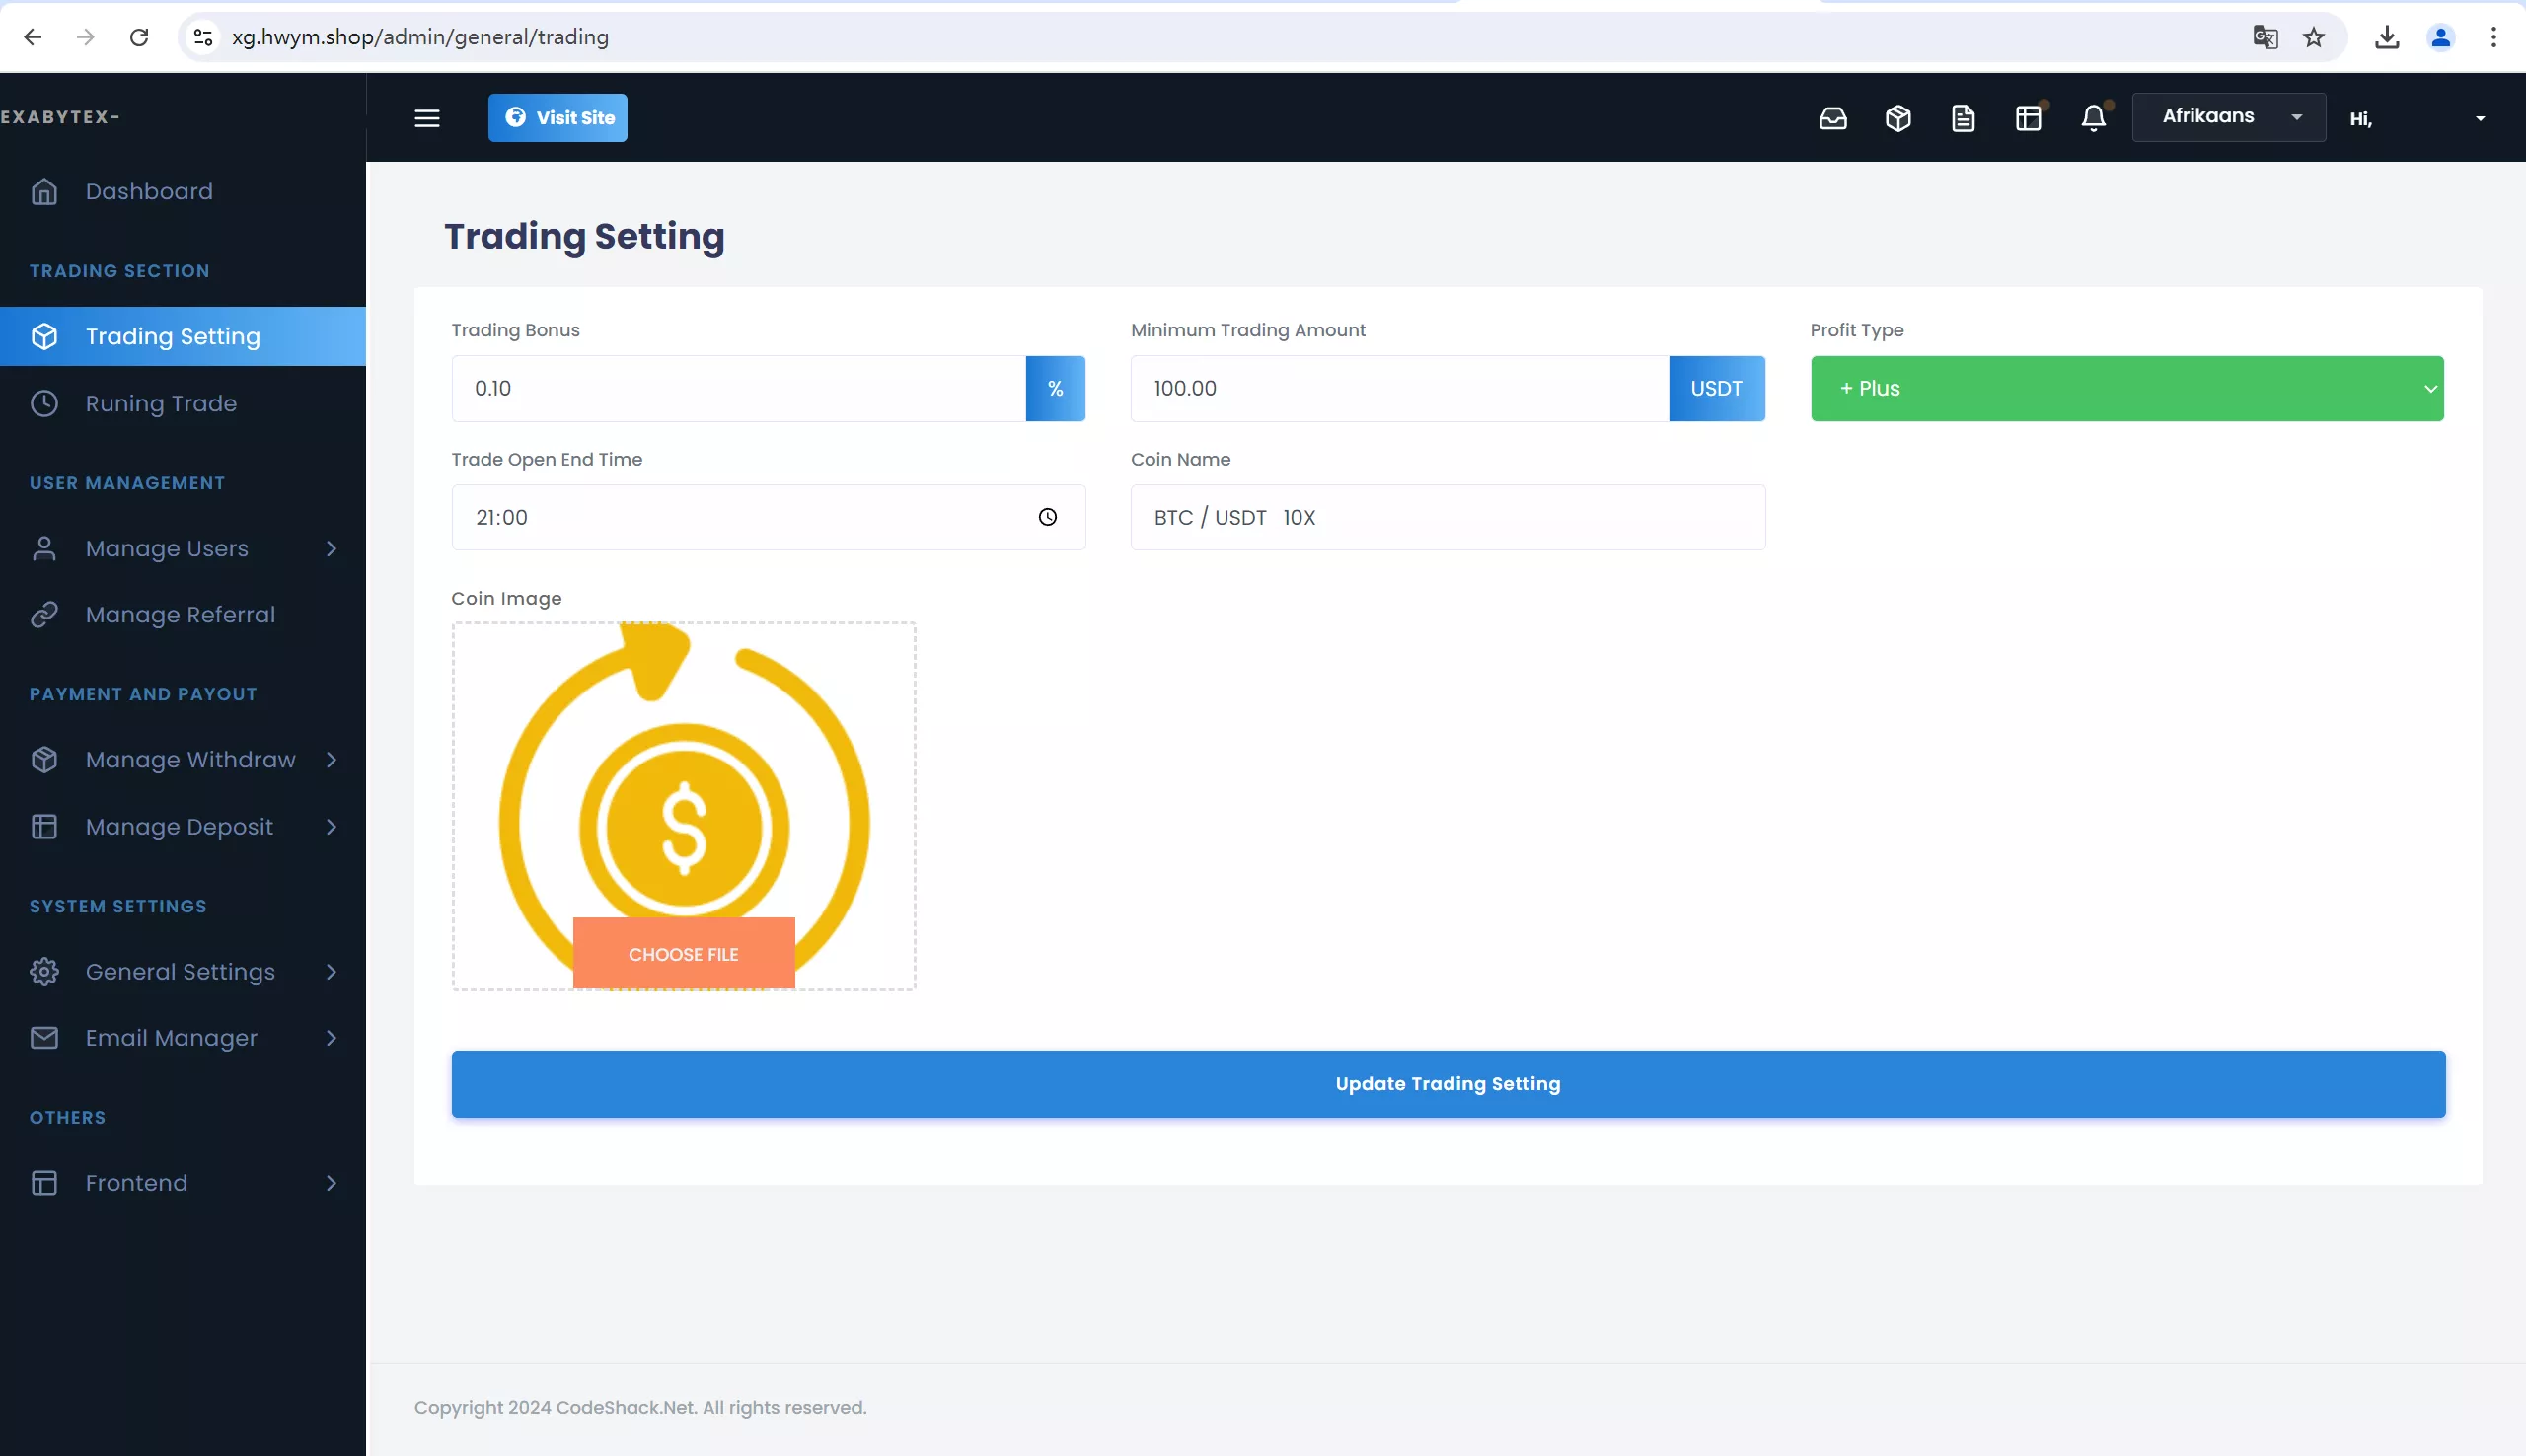Screen dimensions: 2526x1456
Task: Click the Trading Bonus input field
Action: pos(738,388)
